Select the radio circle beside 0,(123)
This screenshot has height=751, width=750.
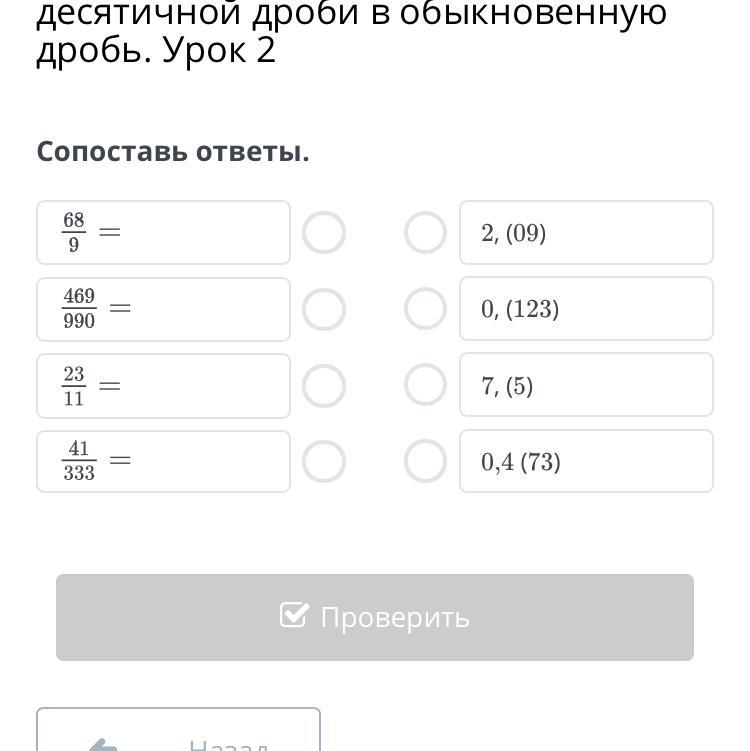click(425, 309)
